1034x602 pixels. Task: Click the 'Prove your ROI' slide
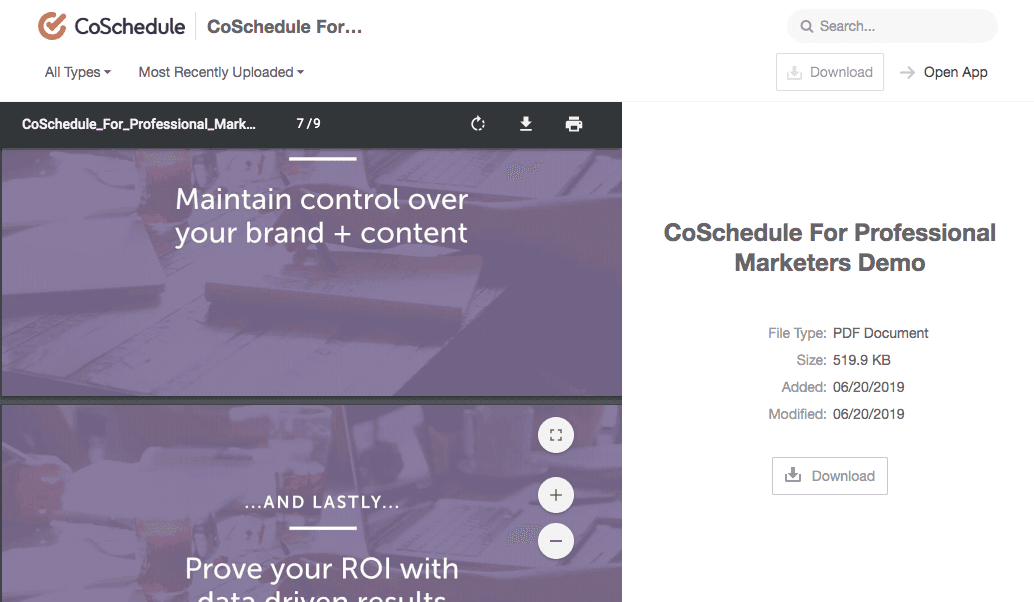tap(311, 504)
